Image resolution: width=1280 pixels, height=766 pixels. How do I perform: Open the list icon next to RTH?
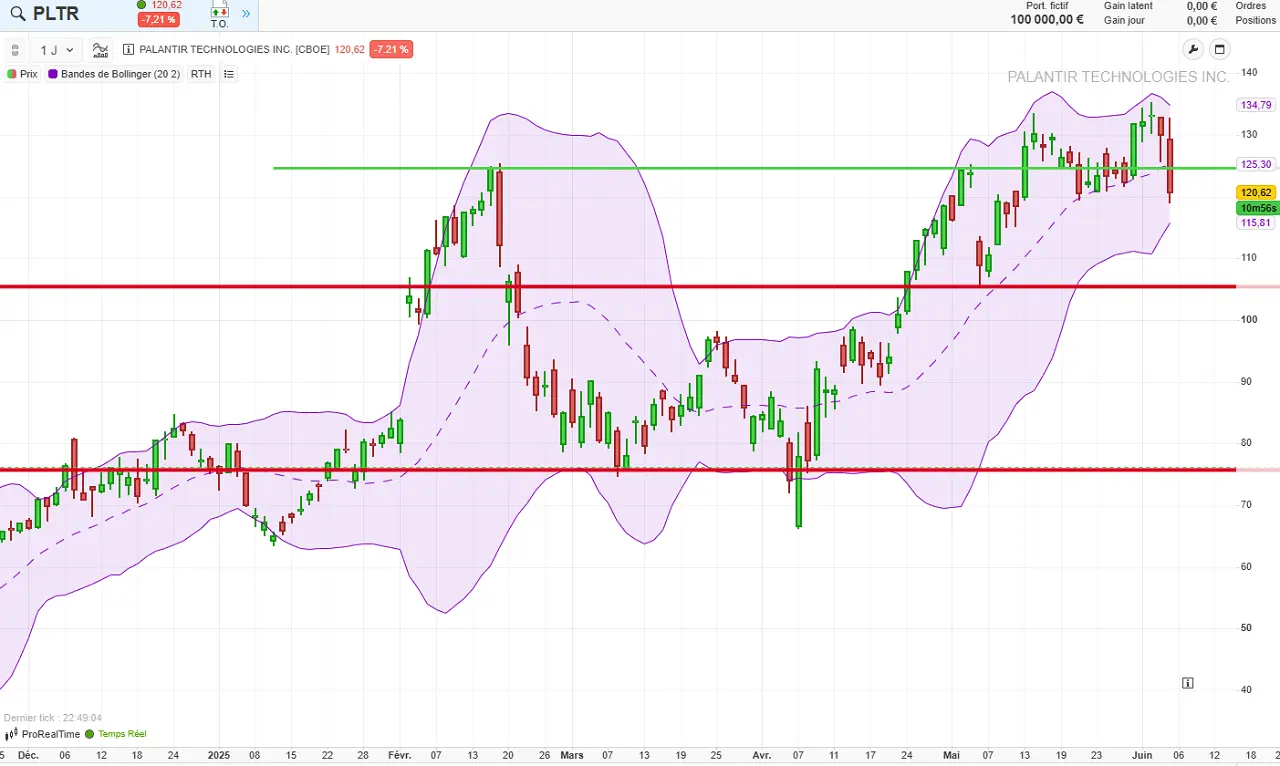(229, 74)
